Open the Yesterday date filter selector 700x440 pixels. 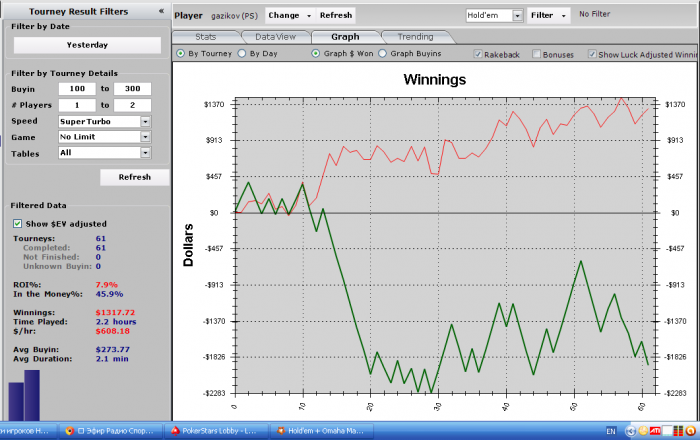(87, 45)
